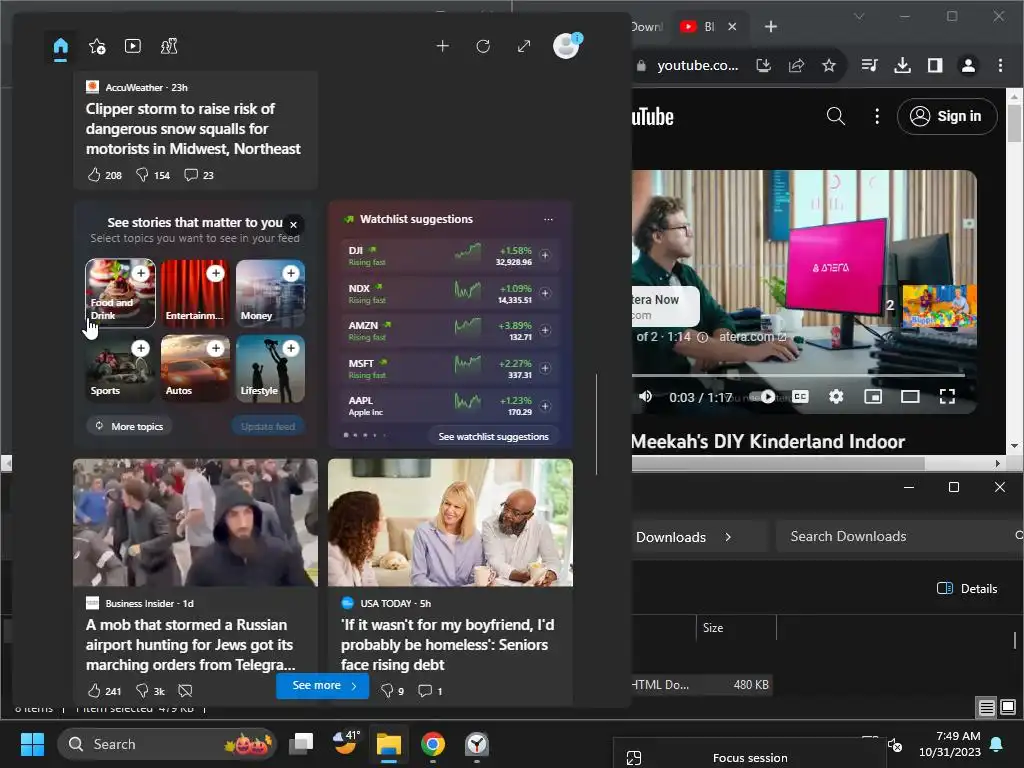Screen dimensions: 1024x768
Task: Open the YouTube settings kebab menu
Action: [877, 116]
